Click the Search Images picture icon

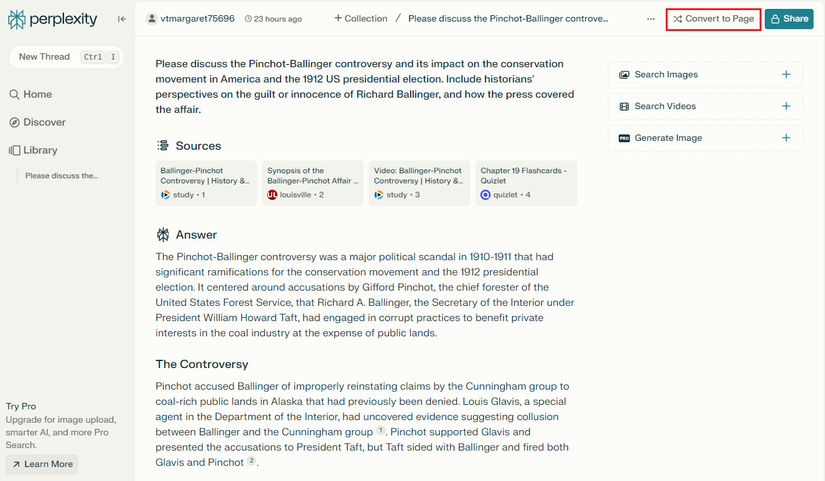click(624, 75)
